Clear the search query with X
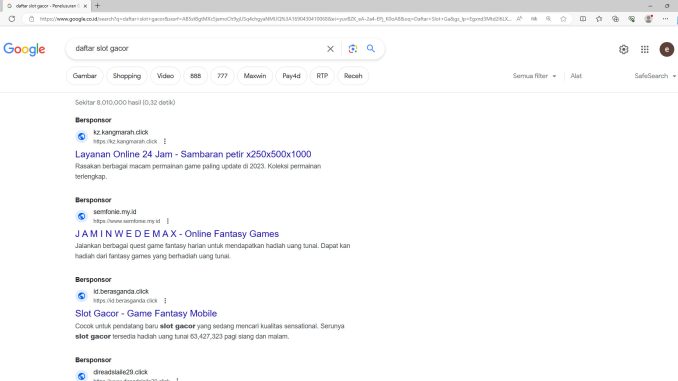Viewport: 678px width, 381px height. pyautogui.click(x=330, y=49)
